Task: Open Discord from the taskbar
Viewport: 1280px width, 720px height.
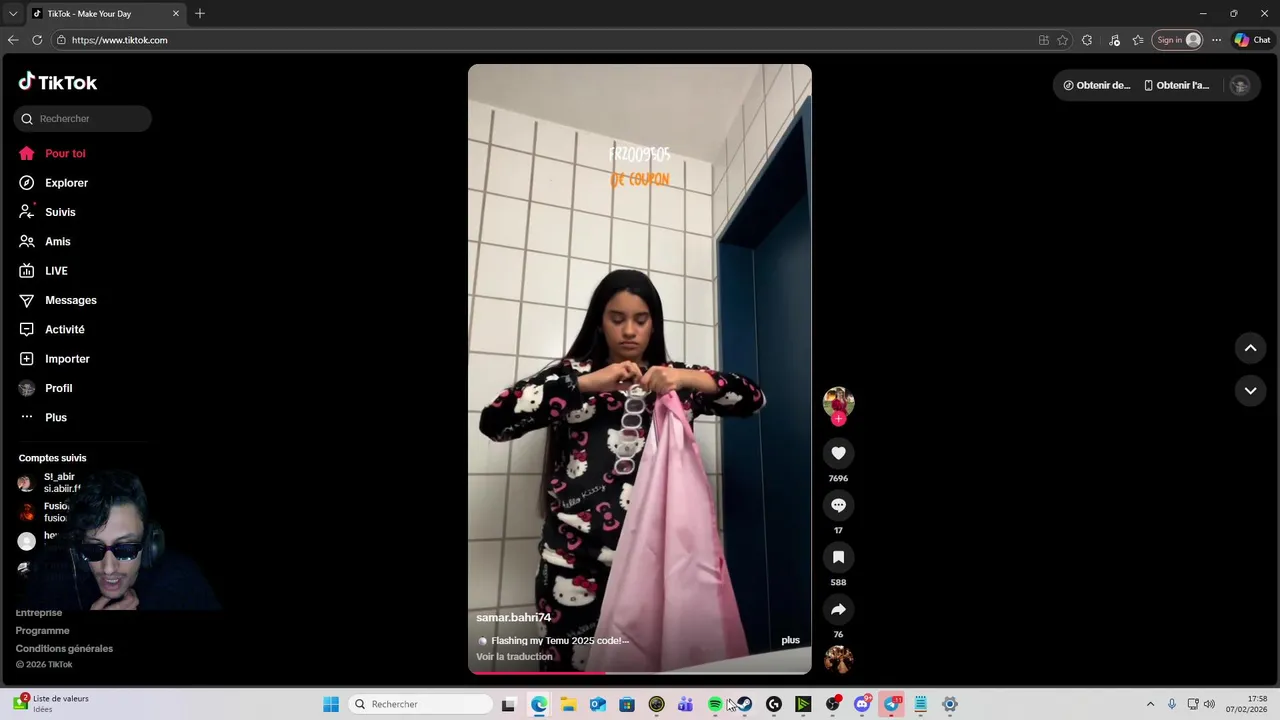Action: point(862,704)
